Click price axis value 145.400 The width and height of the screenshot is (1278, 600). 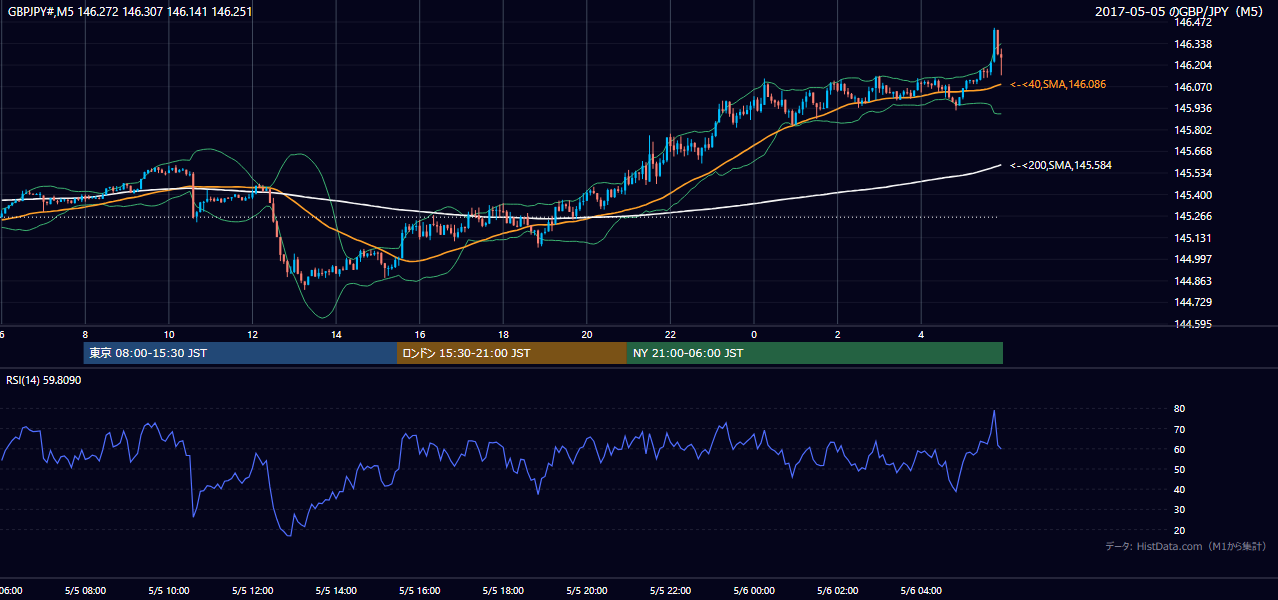(x=1193, y=195)
